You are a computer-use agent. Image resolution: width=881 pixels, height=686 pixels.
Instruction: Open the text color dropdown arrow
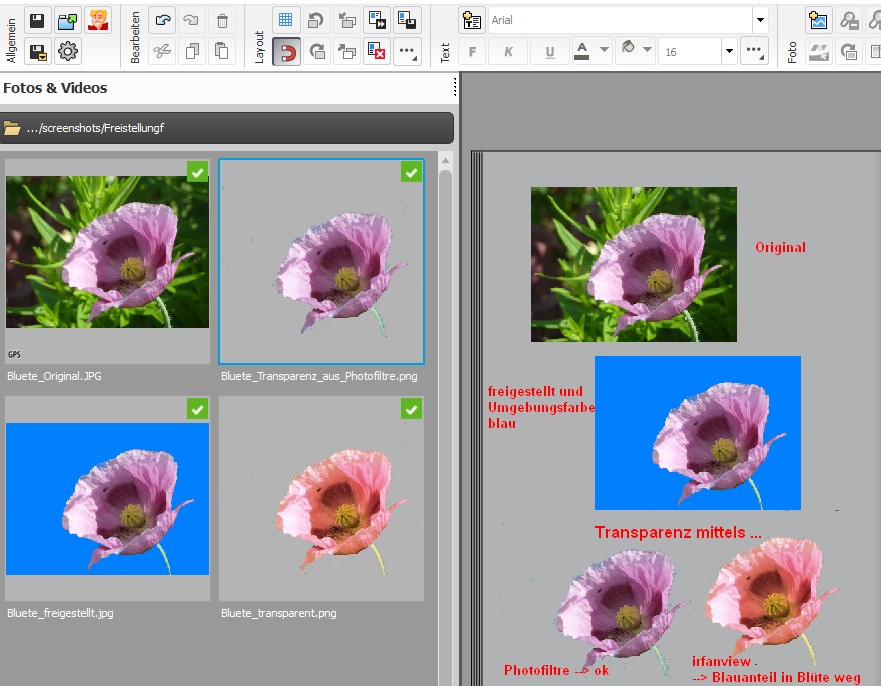tap(604, 50)
